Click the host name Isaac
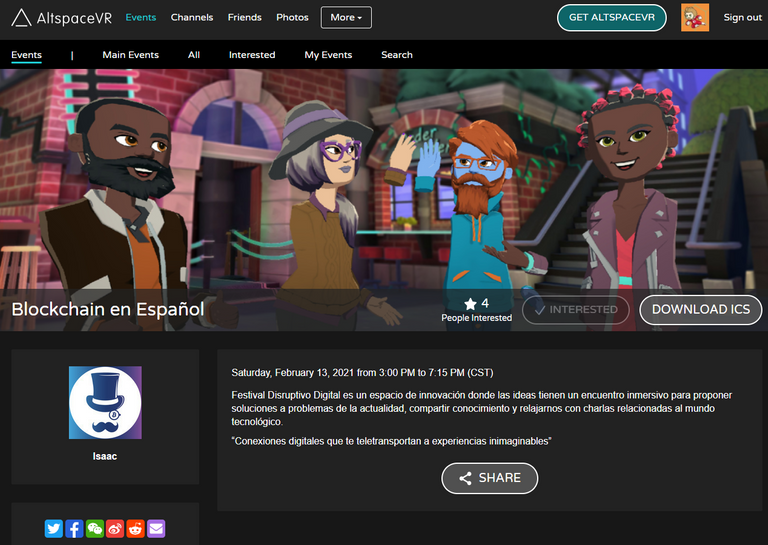This screenshot has height=545, width=768. 105,456
